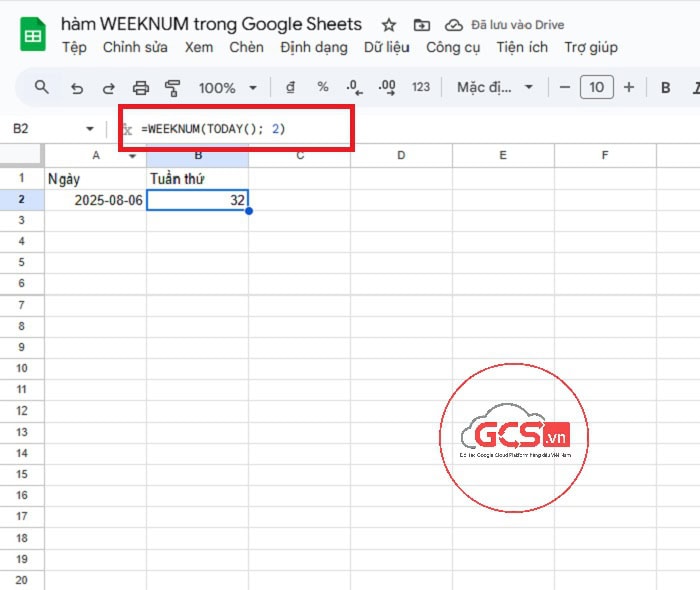
Task: Click the Google Sheets home logo
Action: pyautogui.click(x=32, y=35)
